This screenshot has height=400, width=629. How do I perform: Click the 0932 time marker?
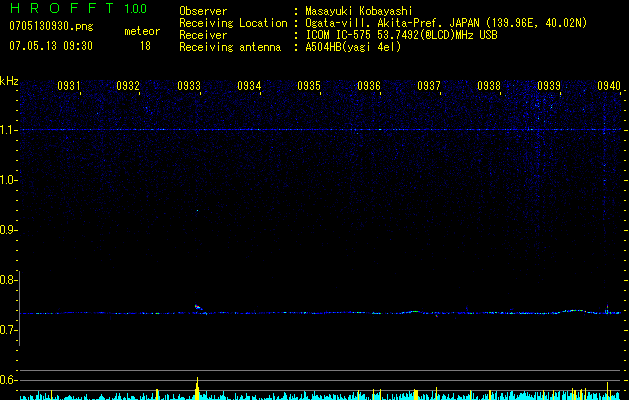(x=128, y=85)
